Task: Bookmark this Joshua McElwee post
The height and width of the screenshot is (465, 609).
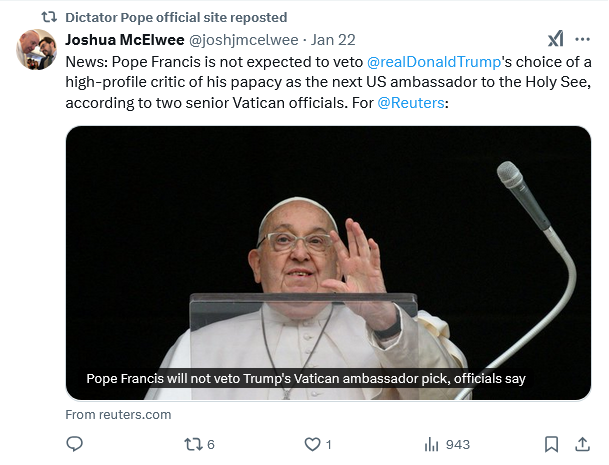Action: coord(551,444)
